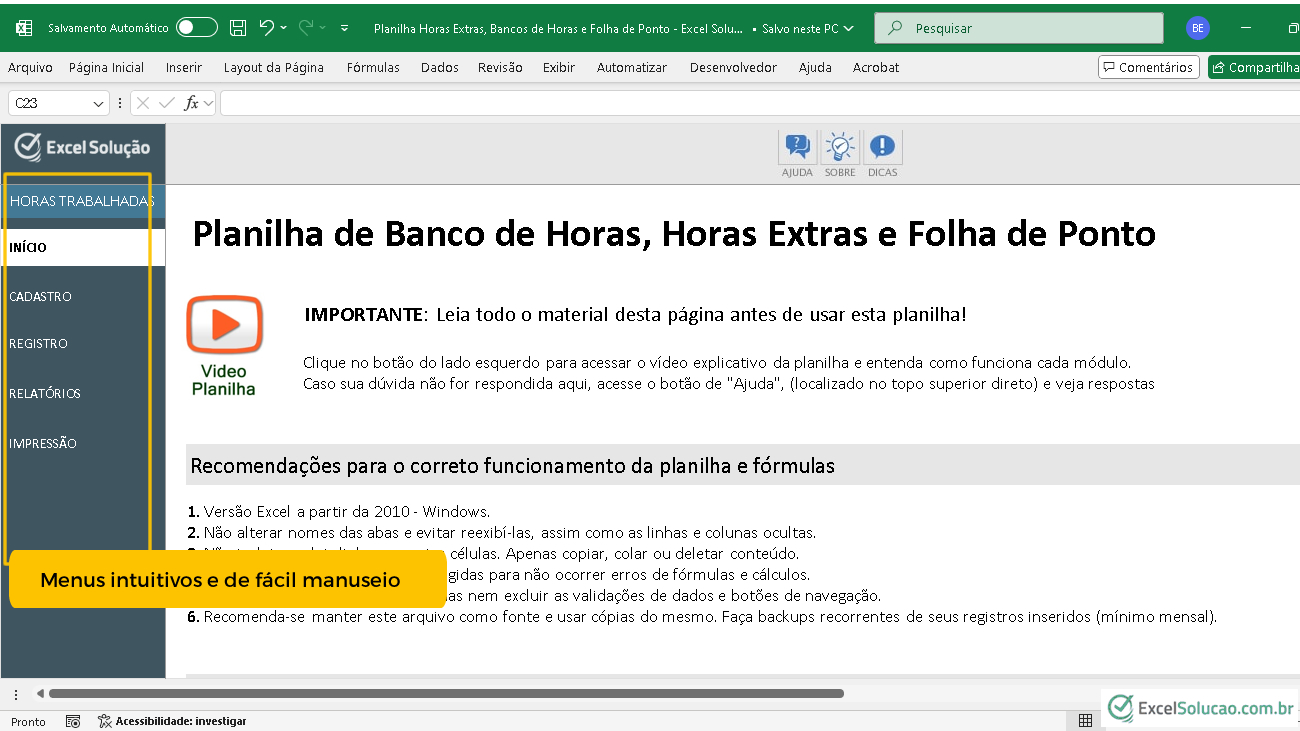The height and width of the screenshot is (731, 1300).
Task: Expand the Salvo neste PC dropdown
Action: coord(849,29)
